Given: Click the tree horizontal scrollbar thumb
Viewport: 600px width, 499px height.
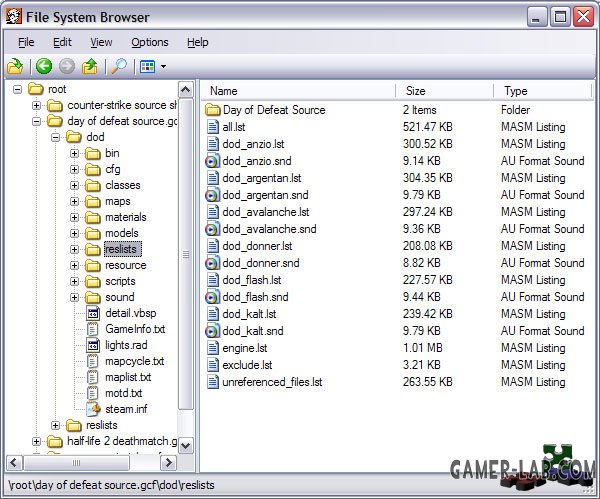Looking at the screenshot, I should tap(77, 463).
